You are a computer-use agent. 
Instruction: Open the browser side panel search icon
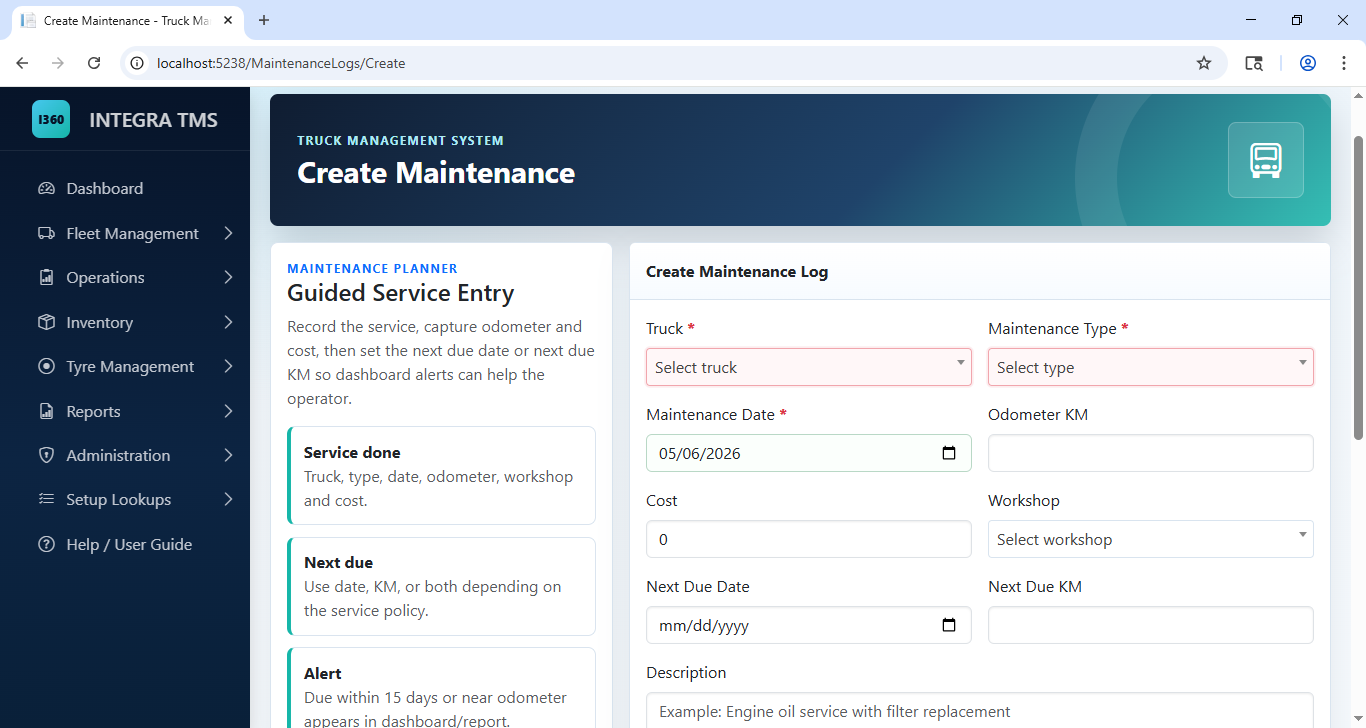coord(1254,63)
